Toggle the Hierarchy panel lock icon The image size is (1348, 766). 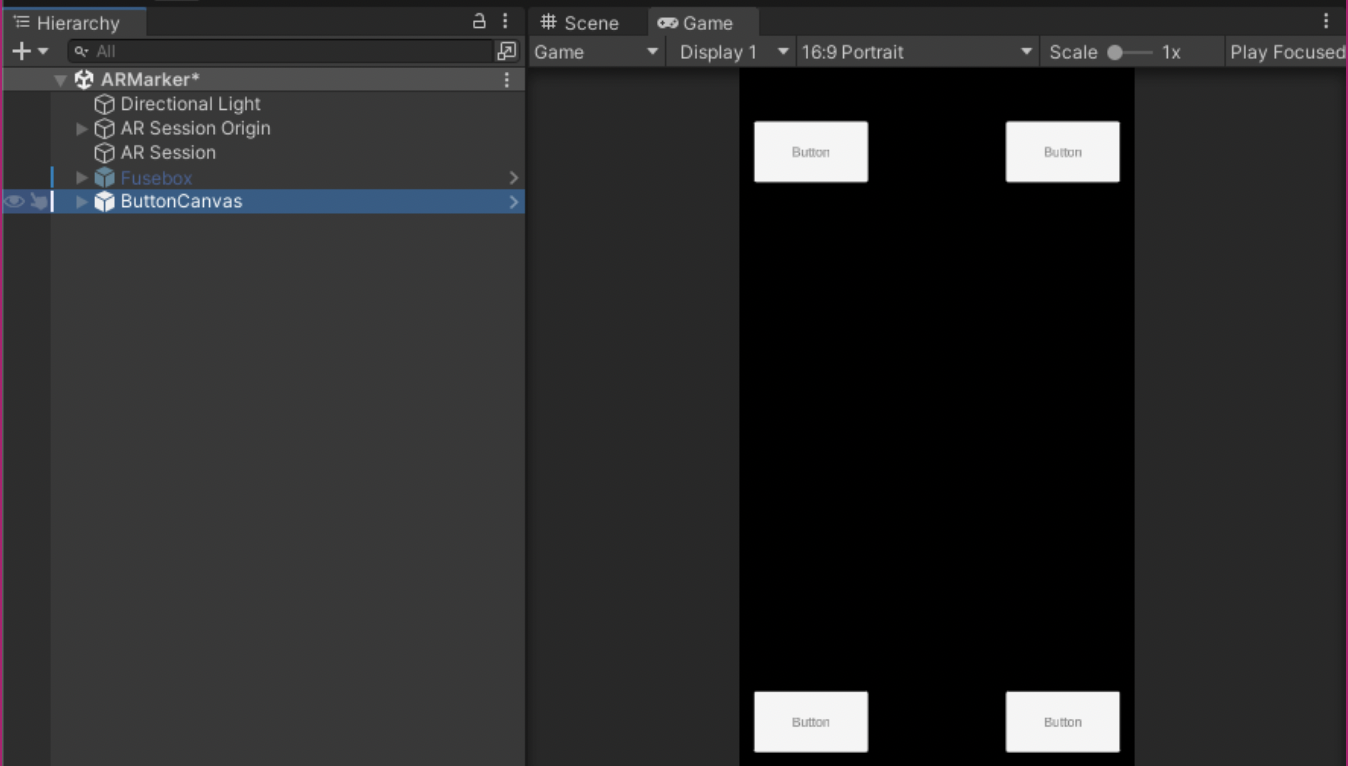tap(479, 21)
